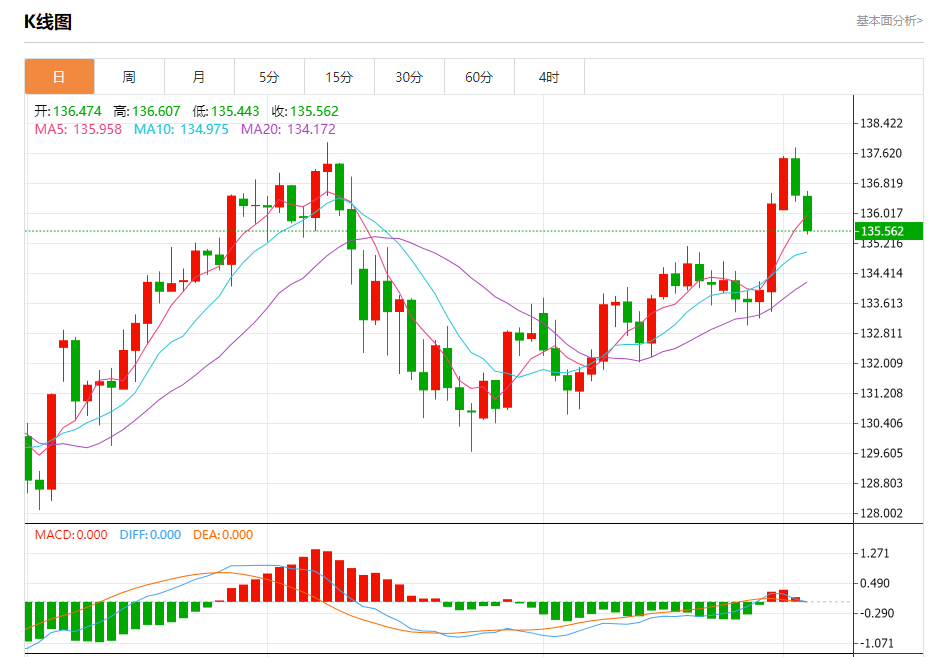Viewport: 937px width, 657px height.
Task: Click the high price 136.607
Action: [156, 111]
